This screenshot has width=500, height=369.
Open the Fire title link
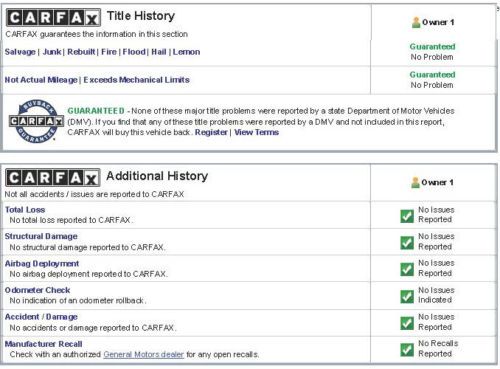(109, 52)
